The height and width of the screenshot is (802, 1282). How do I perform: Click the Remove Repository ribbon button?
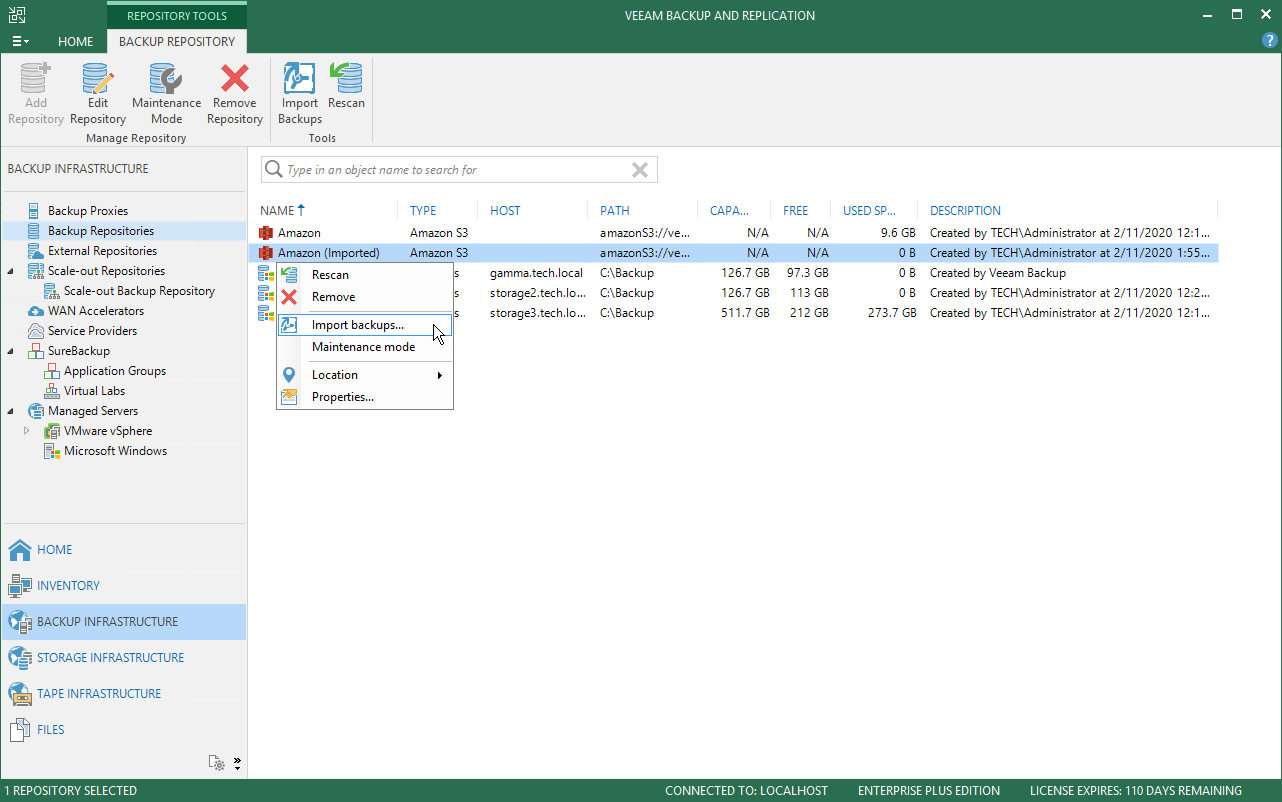pos(235,94)
